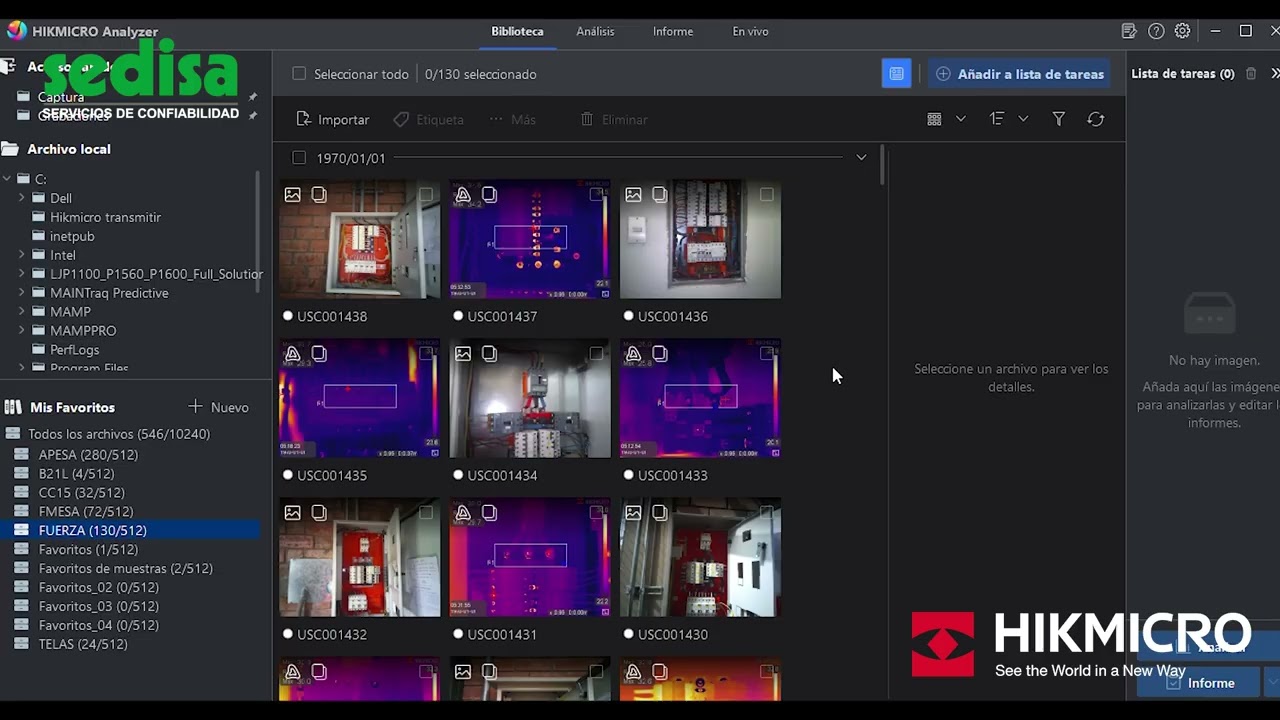Click the stacked pages icon on USC001430
This screenshot has width=1280, height=720.
660,513
